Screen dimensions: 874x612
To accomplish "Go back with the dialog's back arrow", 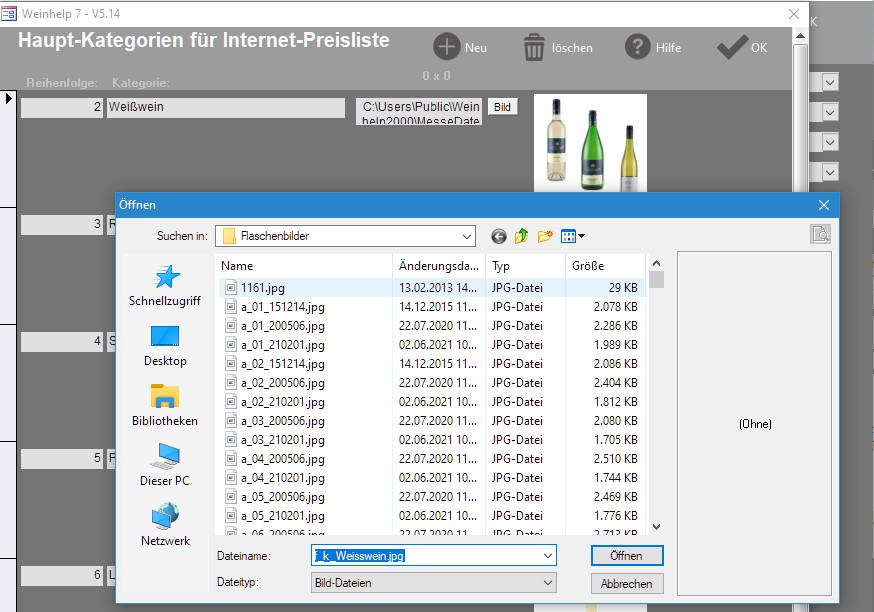I will click(x=499, y=236).
